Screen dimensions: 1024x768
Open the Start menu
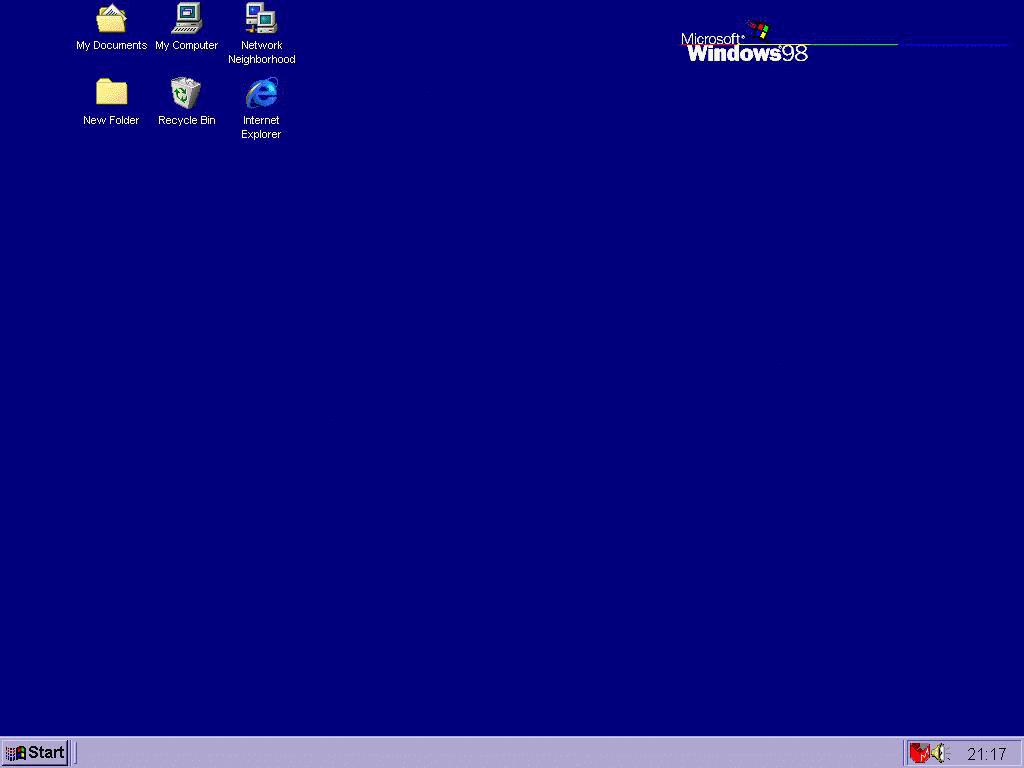coord(35,753)
